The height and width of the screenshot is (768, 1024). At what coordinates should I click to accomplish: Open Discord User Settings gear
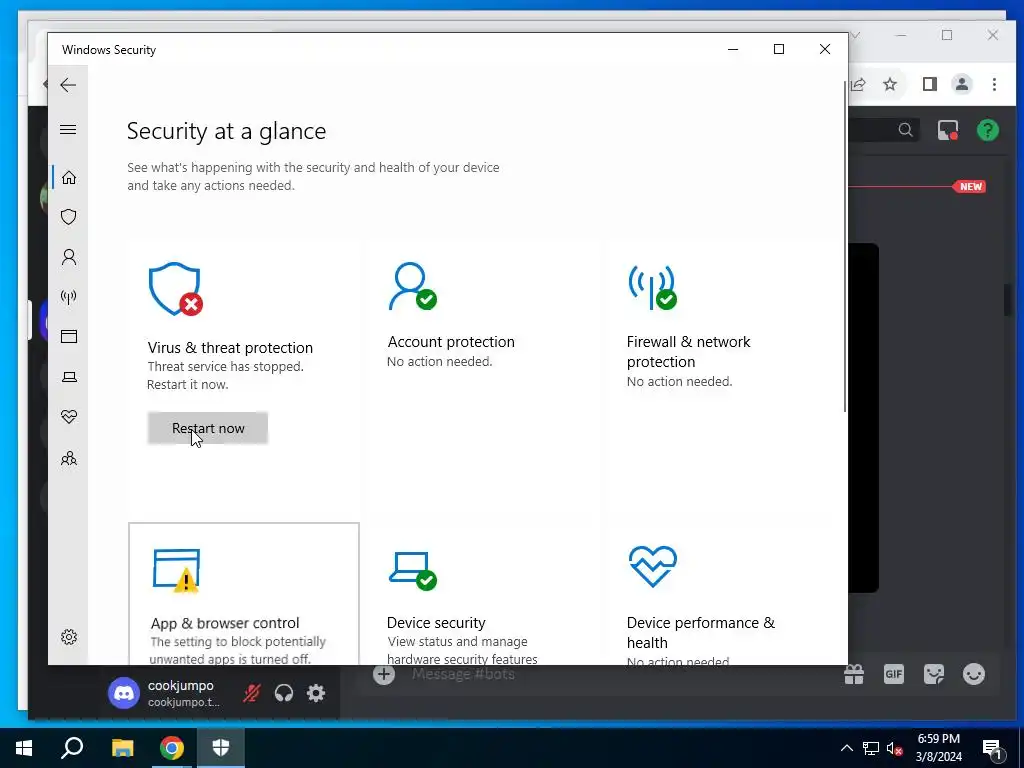tap(315, 693)
